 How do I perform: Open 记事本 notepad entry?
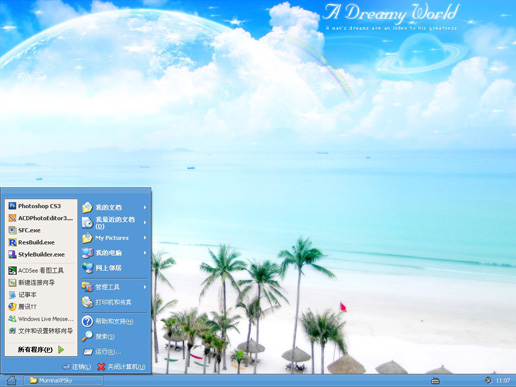(x=41, y=295)
